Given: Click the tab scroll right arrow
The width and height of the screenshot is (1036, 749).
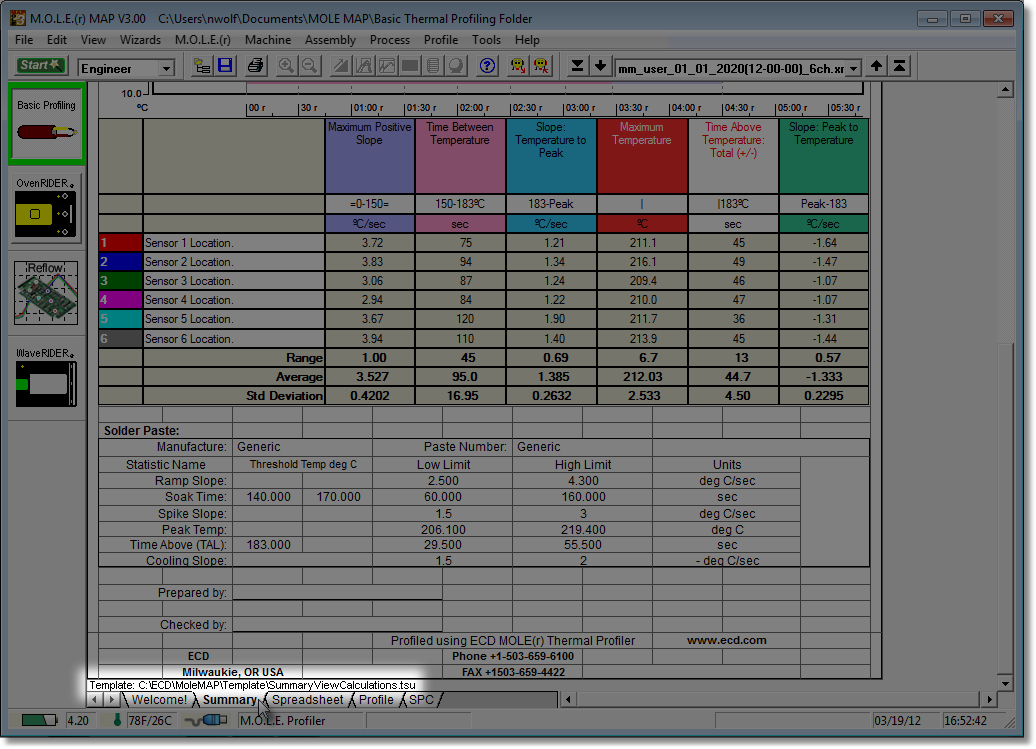Looking at the screenshot, I should tap(111, 699).
